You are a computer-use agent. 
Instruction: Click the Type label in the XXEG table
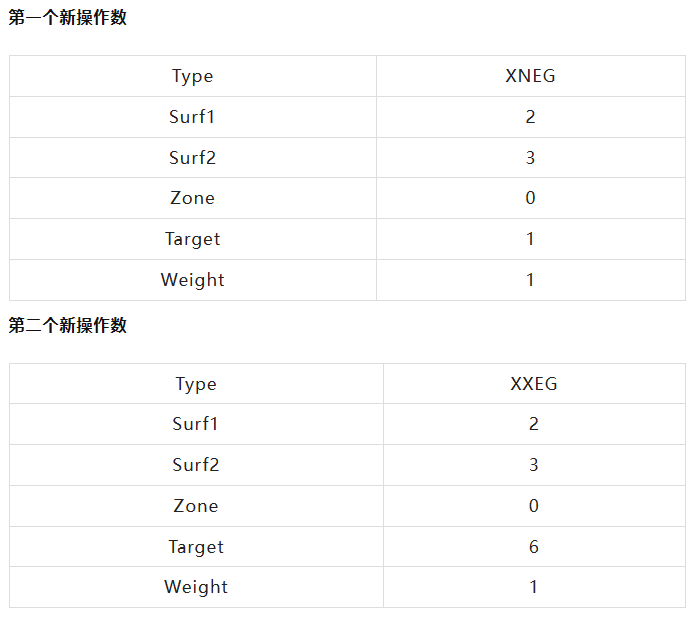coord(196,384)
